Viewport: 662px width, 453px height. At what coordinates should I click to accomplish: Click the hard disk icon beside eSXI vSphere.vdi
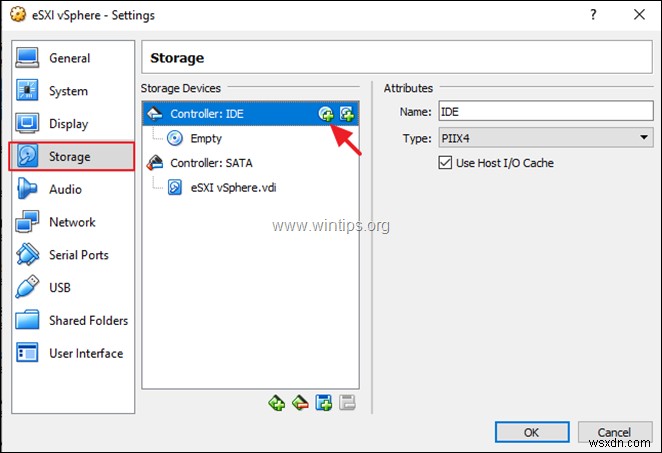click(175, 187)
